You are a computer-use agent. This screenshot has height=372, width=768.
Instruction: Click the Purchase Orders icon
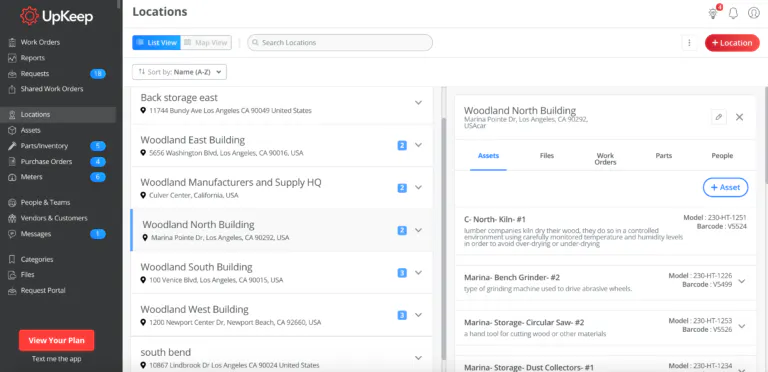[x=12, y=162]
